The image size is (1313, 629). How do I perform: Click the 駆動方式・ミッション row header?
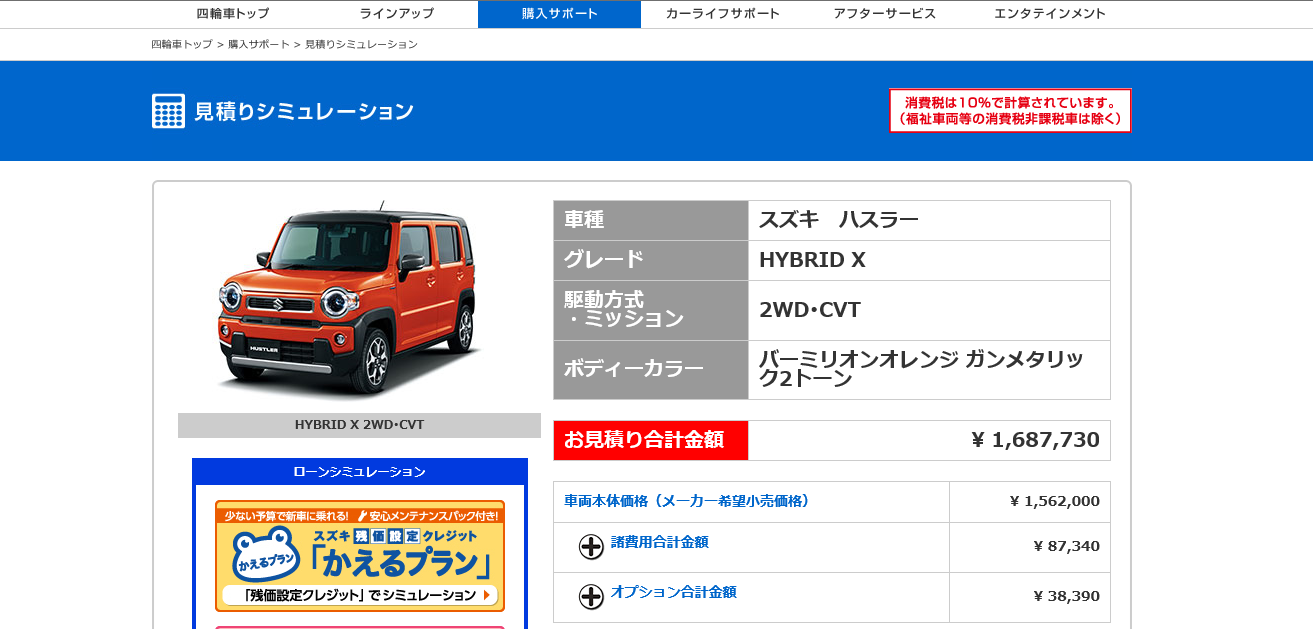[651, 310]
